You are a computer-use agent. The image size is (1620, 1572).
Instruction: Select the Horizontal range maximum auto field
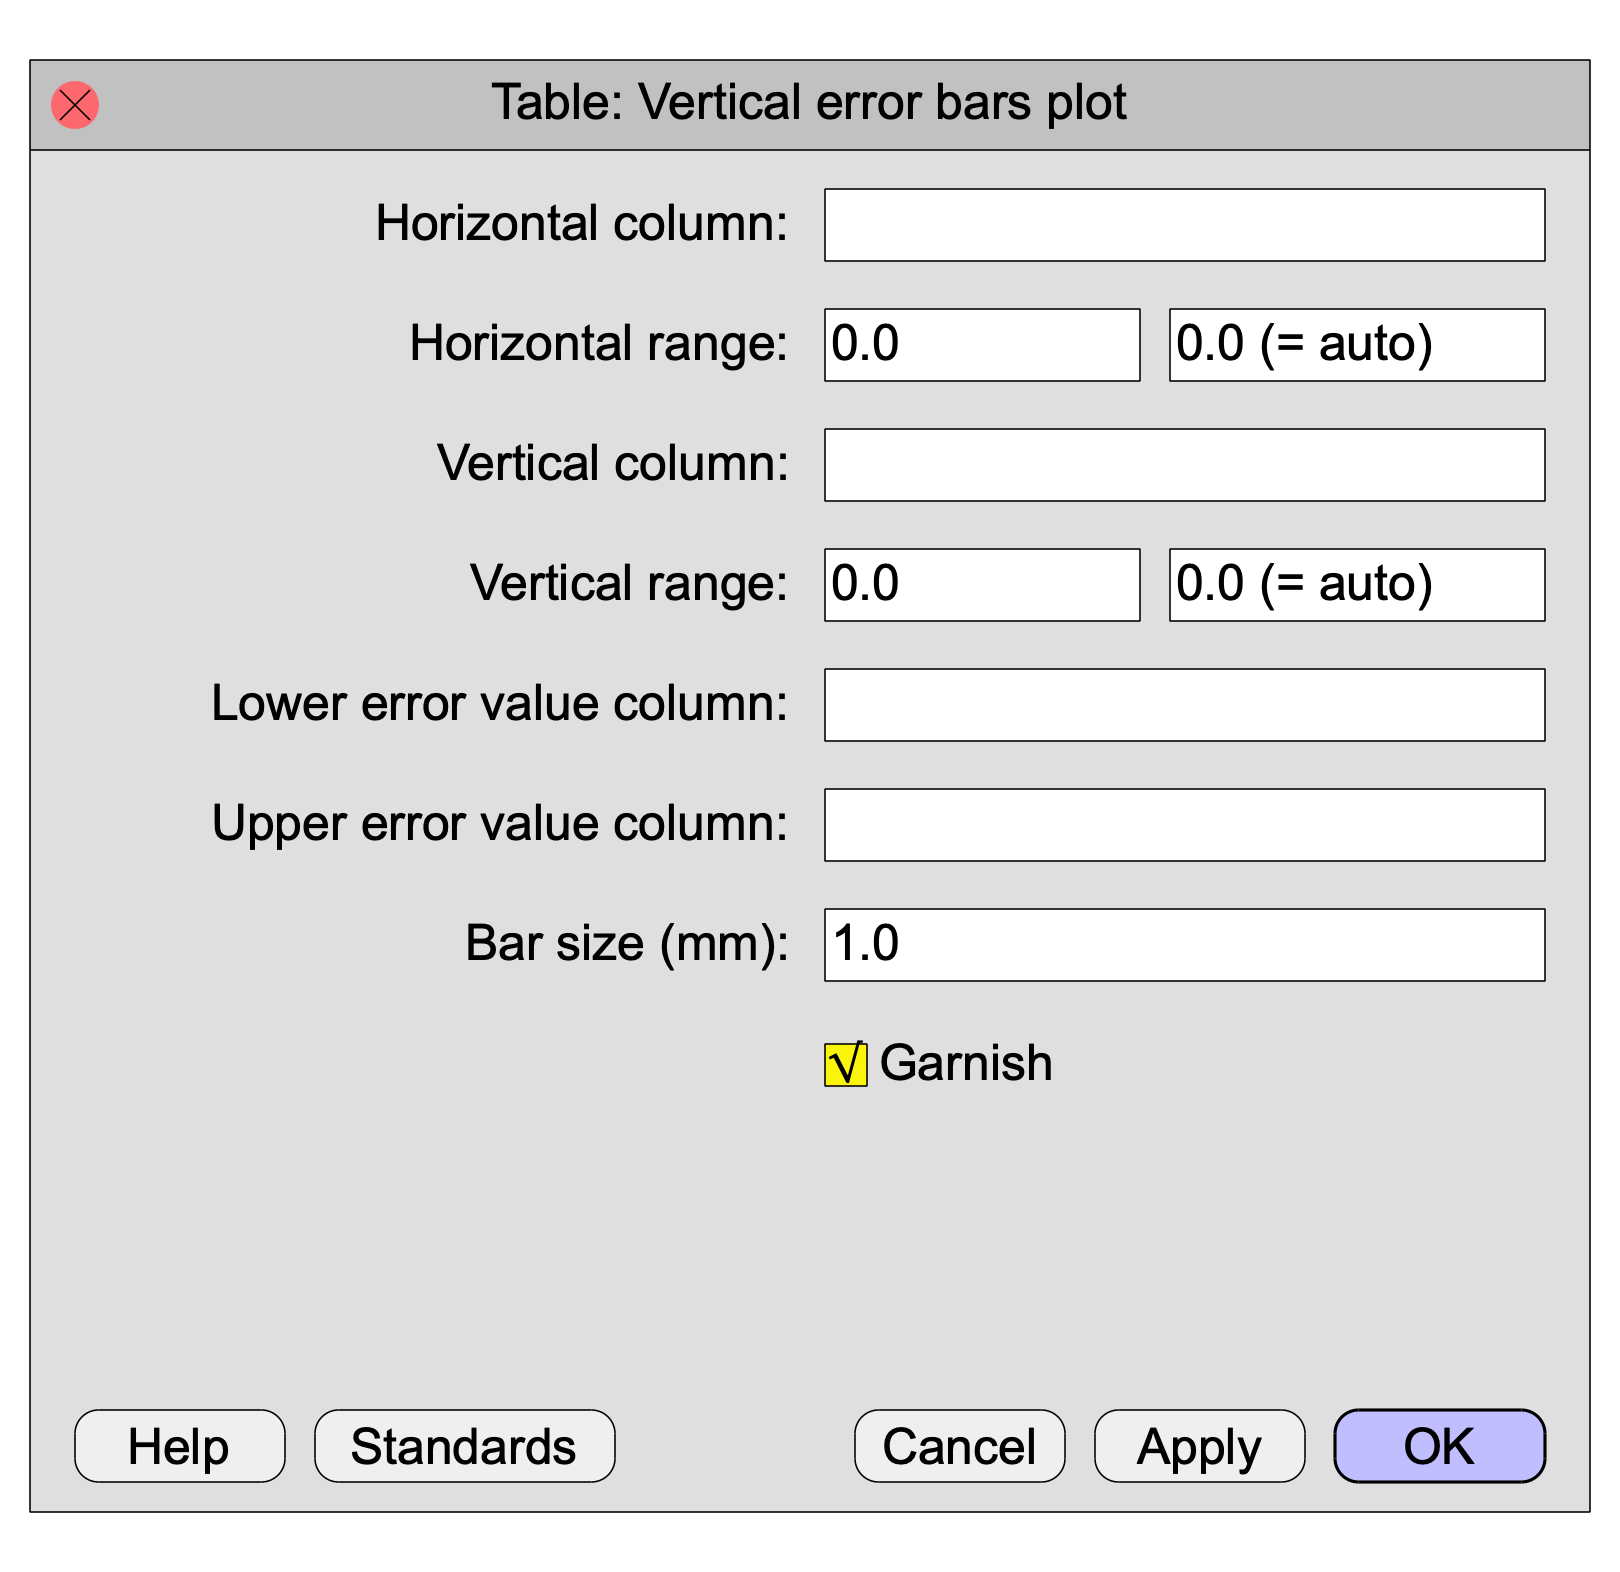click(x=1356, y=345)
